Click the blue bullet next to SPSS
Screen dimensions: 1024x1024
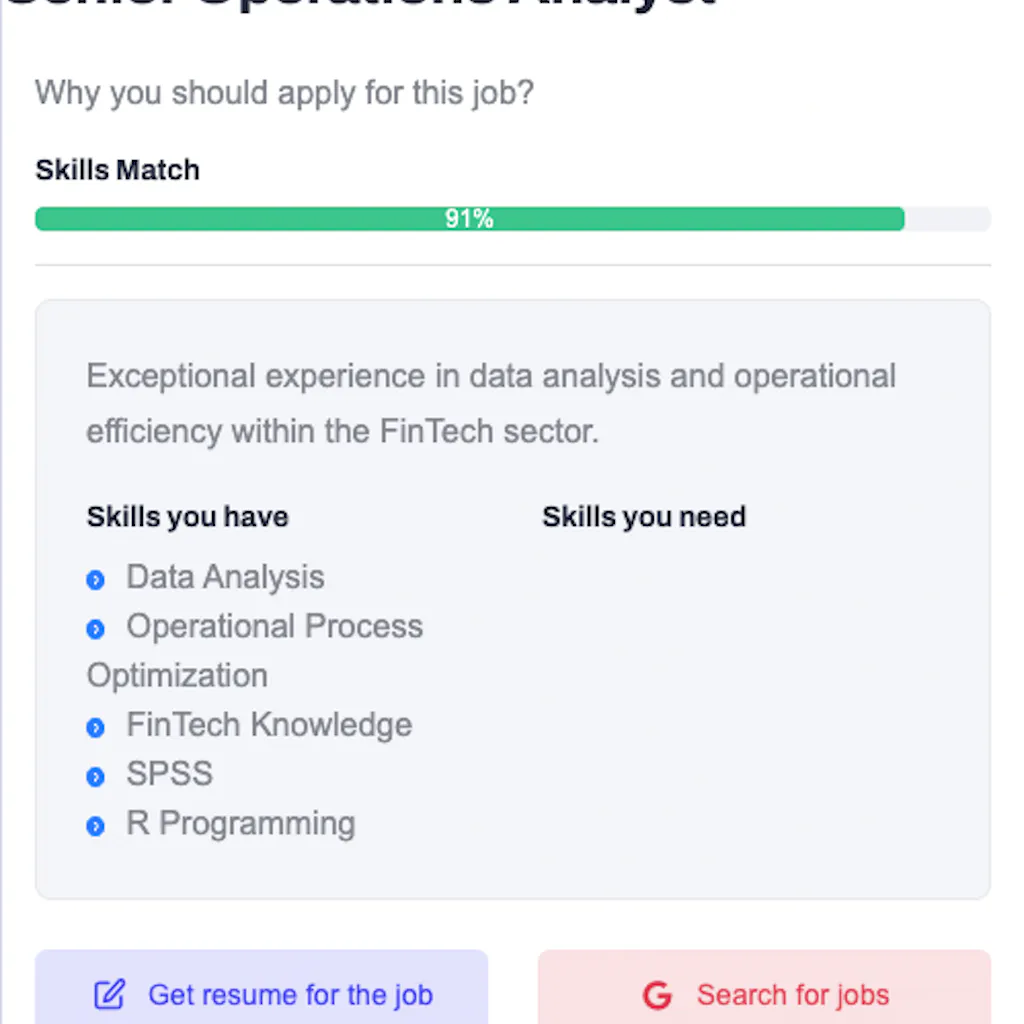coord(96,777)
